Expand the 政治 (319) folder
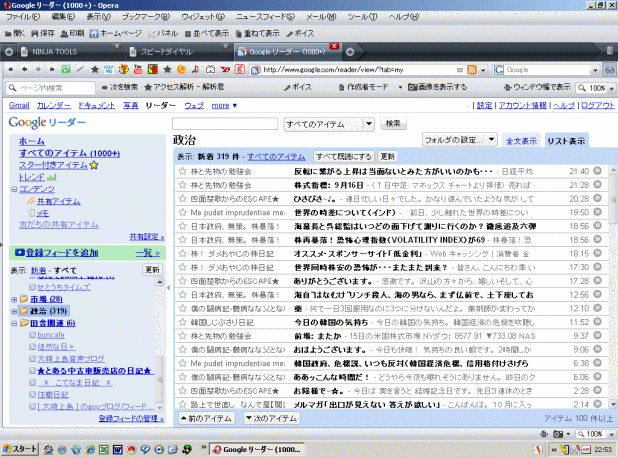Screen dimensions: 618x458 click(14, 311)
